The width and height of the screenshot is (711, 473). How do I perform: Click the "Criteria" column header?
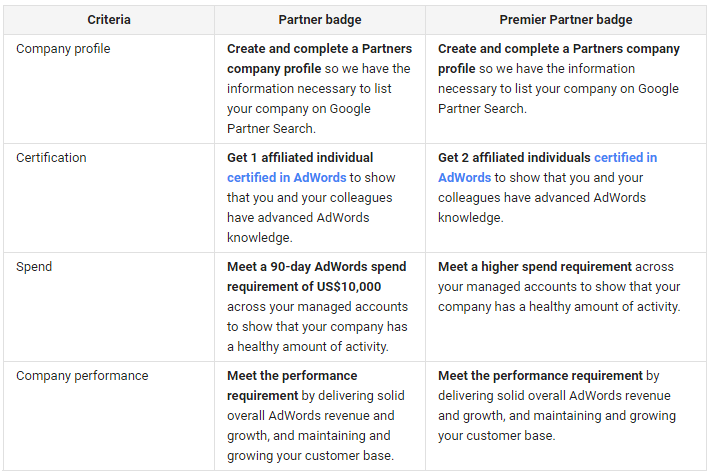pyautogui.click(x=108, y=20)
